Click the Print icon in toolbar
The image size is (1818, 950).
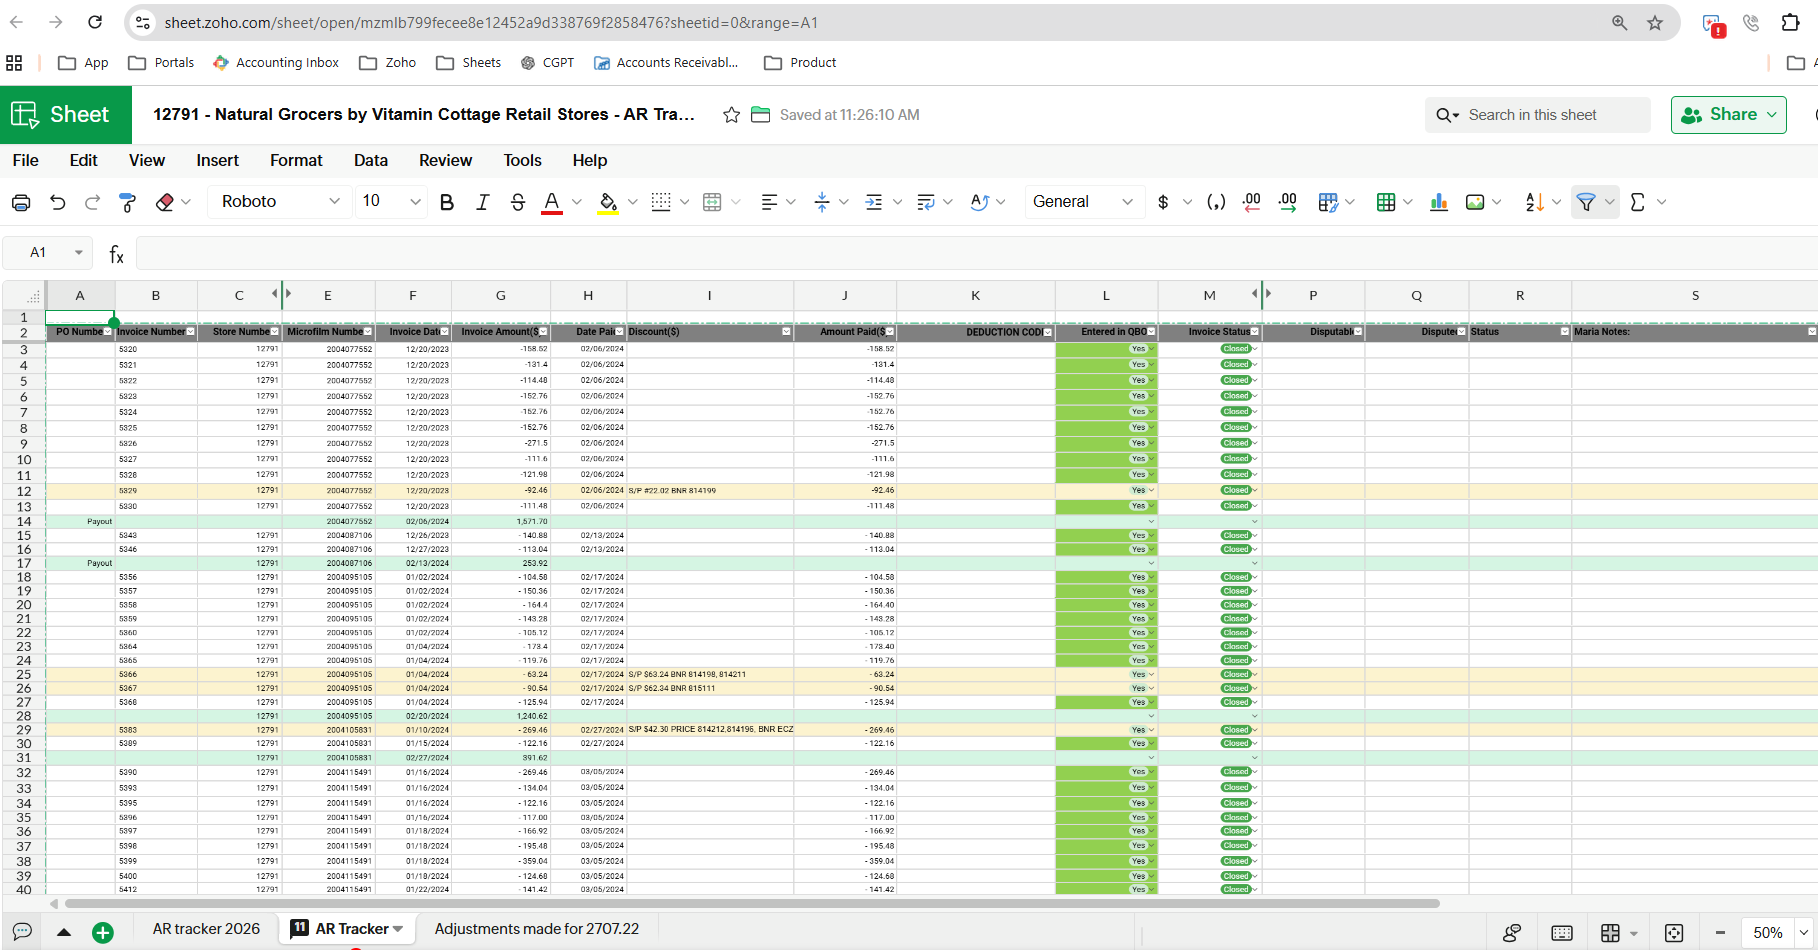click(x=21, y=203)
